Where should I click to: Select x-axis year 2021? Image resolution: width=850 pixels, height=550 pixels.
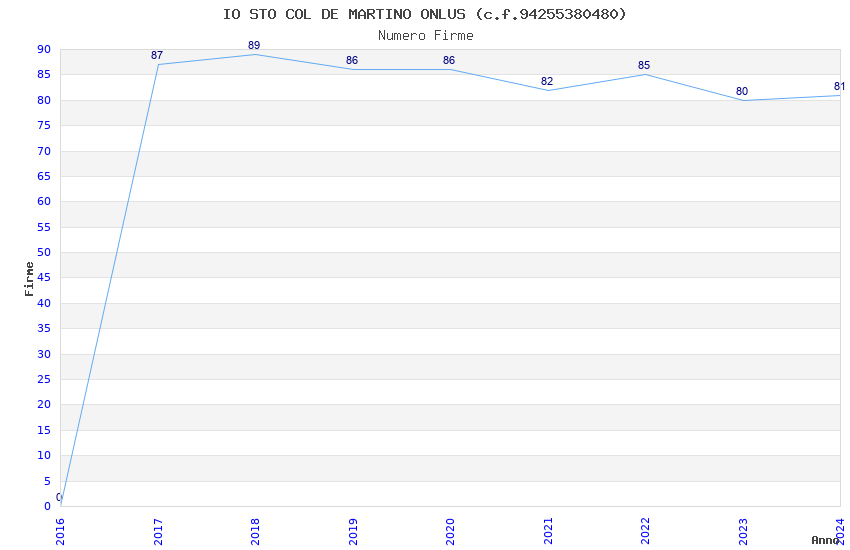(548, 532)
